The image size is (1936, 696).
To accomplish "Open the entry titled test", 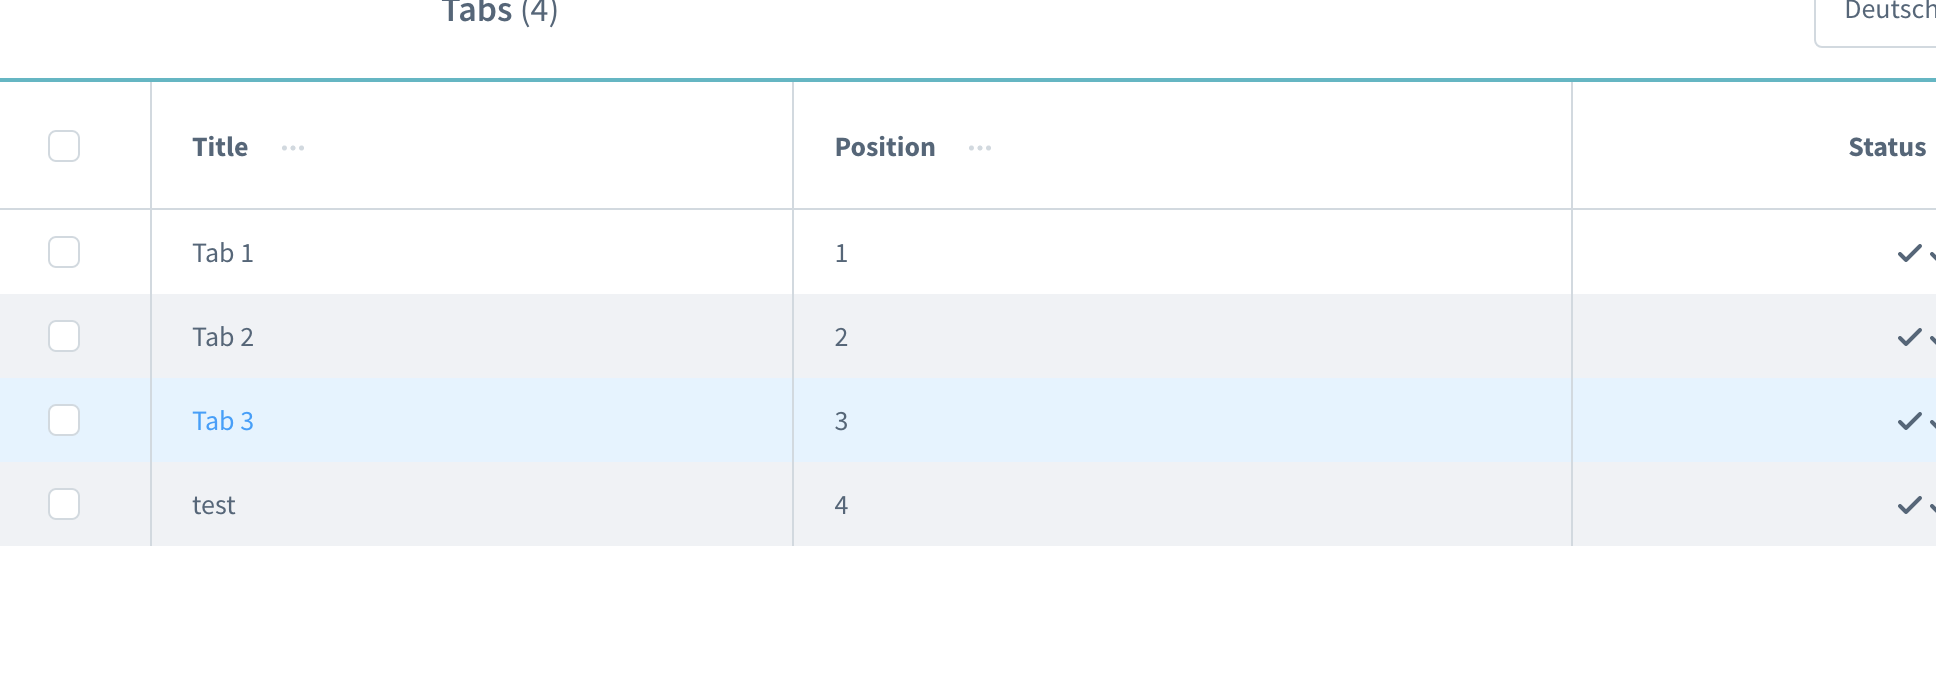I will pyautogui.click(x=214, y=505).
